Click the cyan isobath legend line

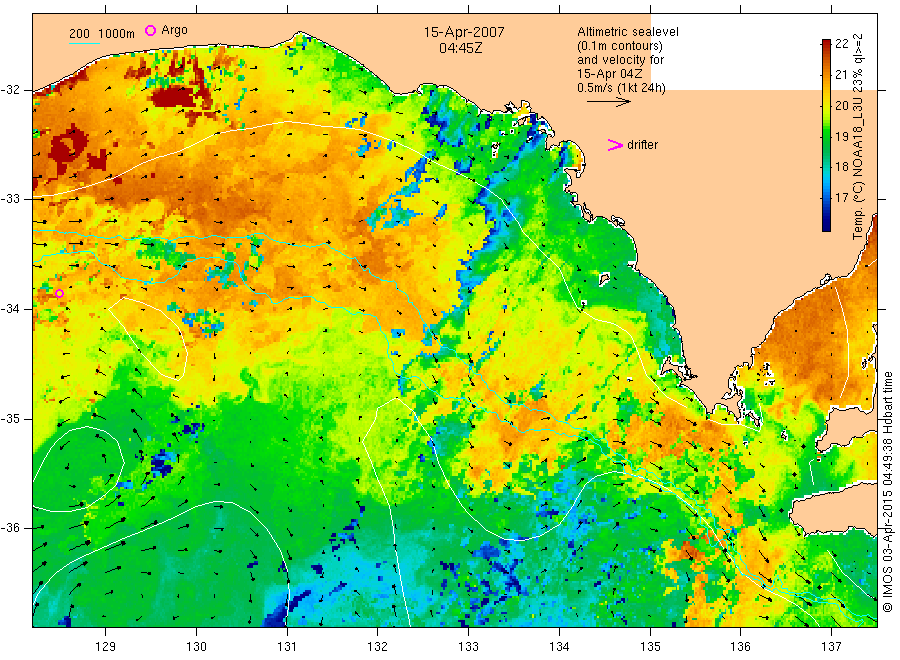84,43
